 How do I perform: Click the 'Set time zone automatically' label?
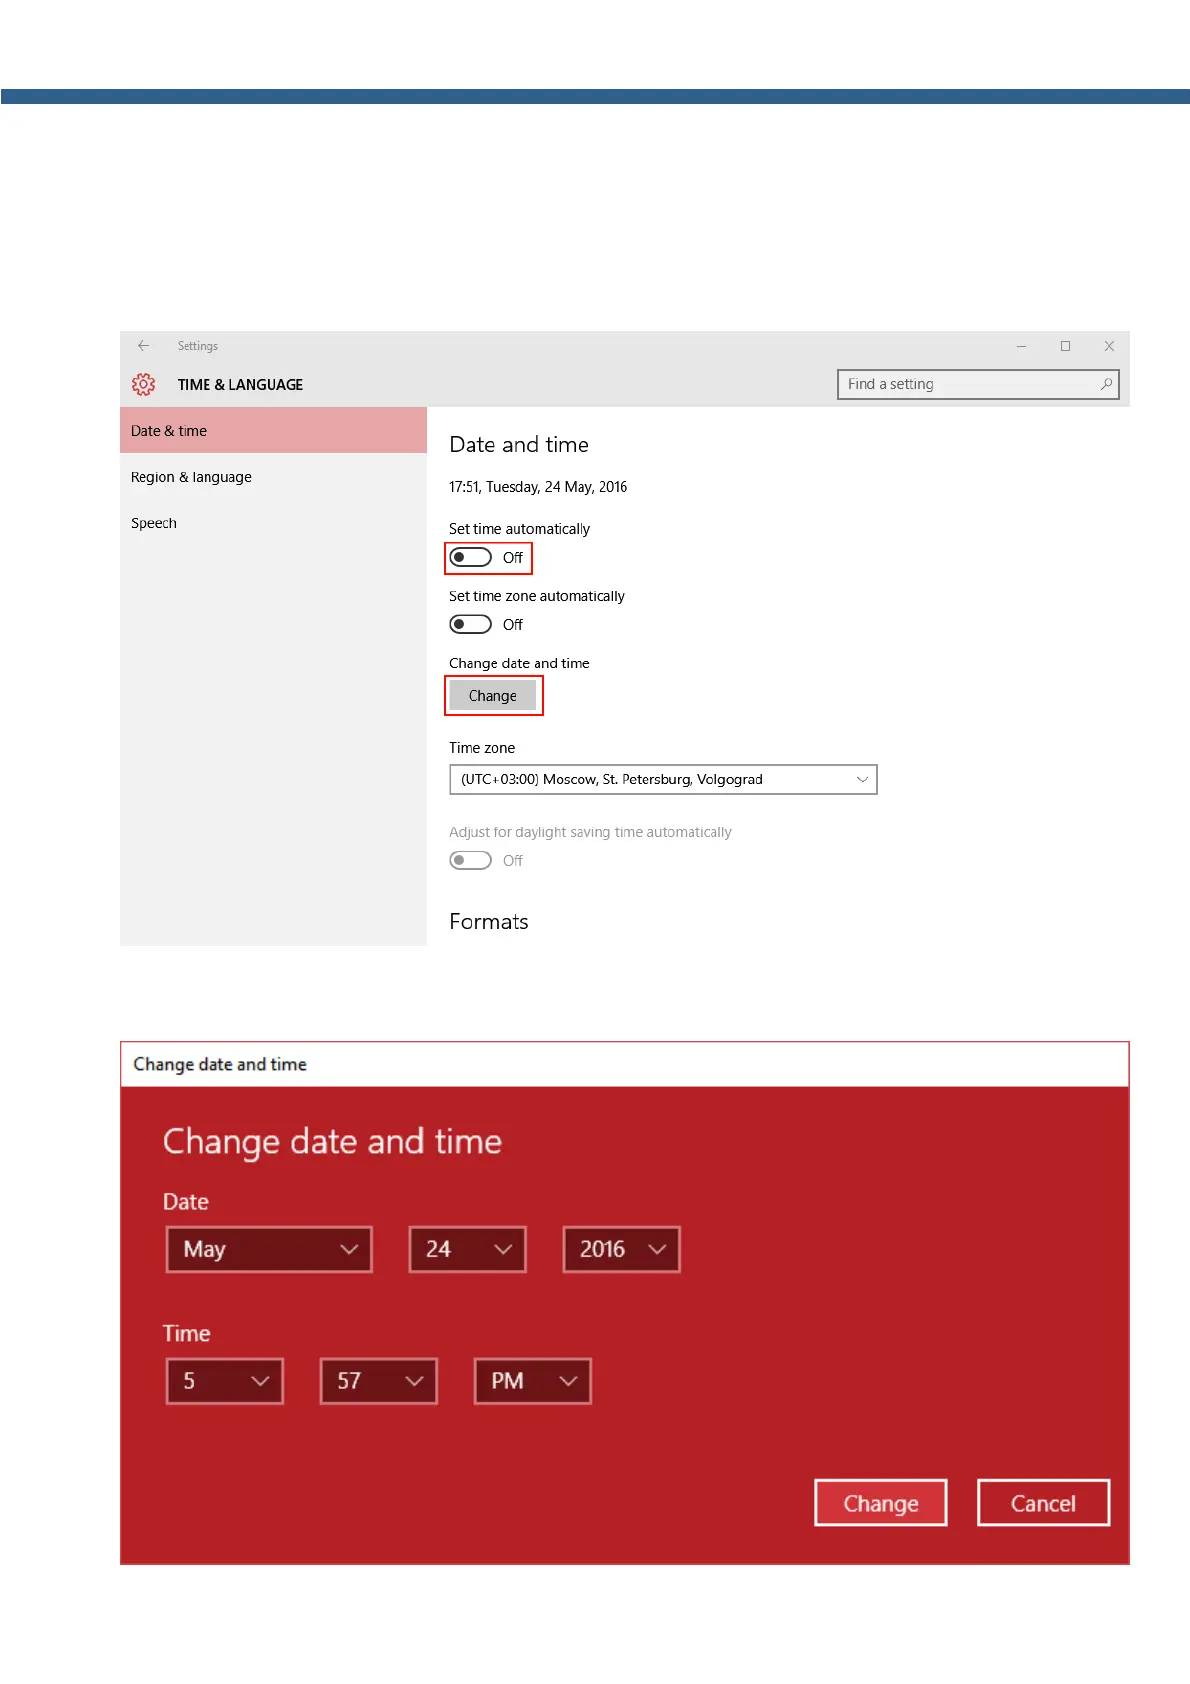(537, 596)
